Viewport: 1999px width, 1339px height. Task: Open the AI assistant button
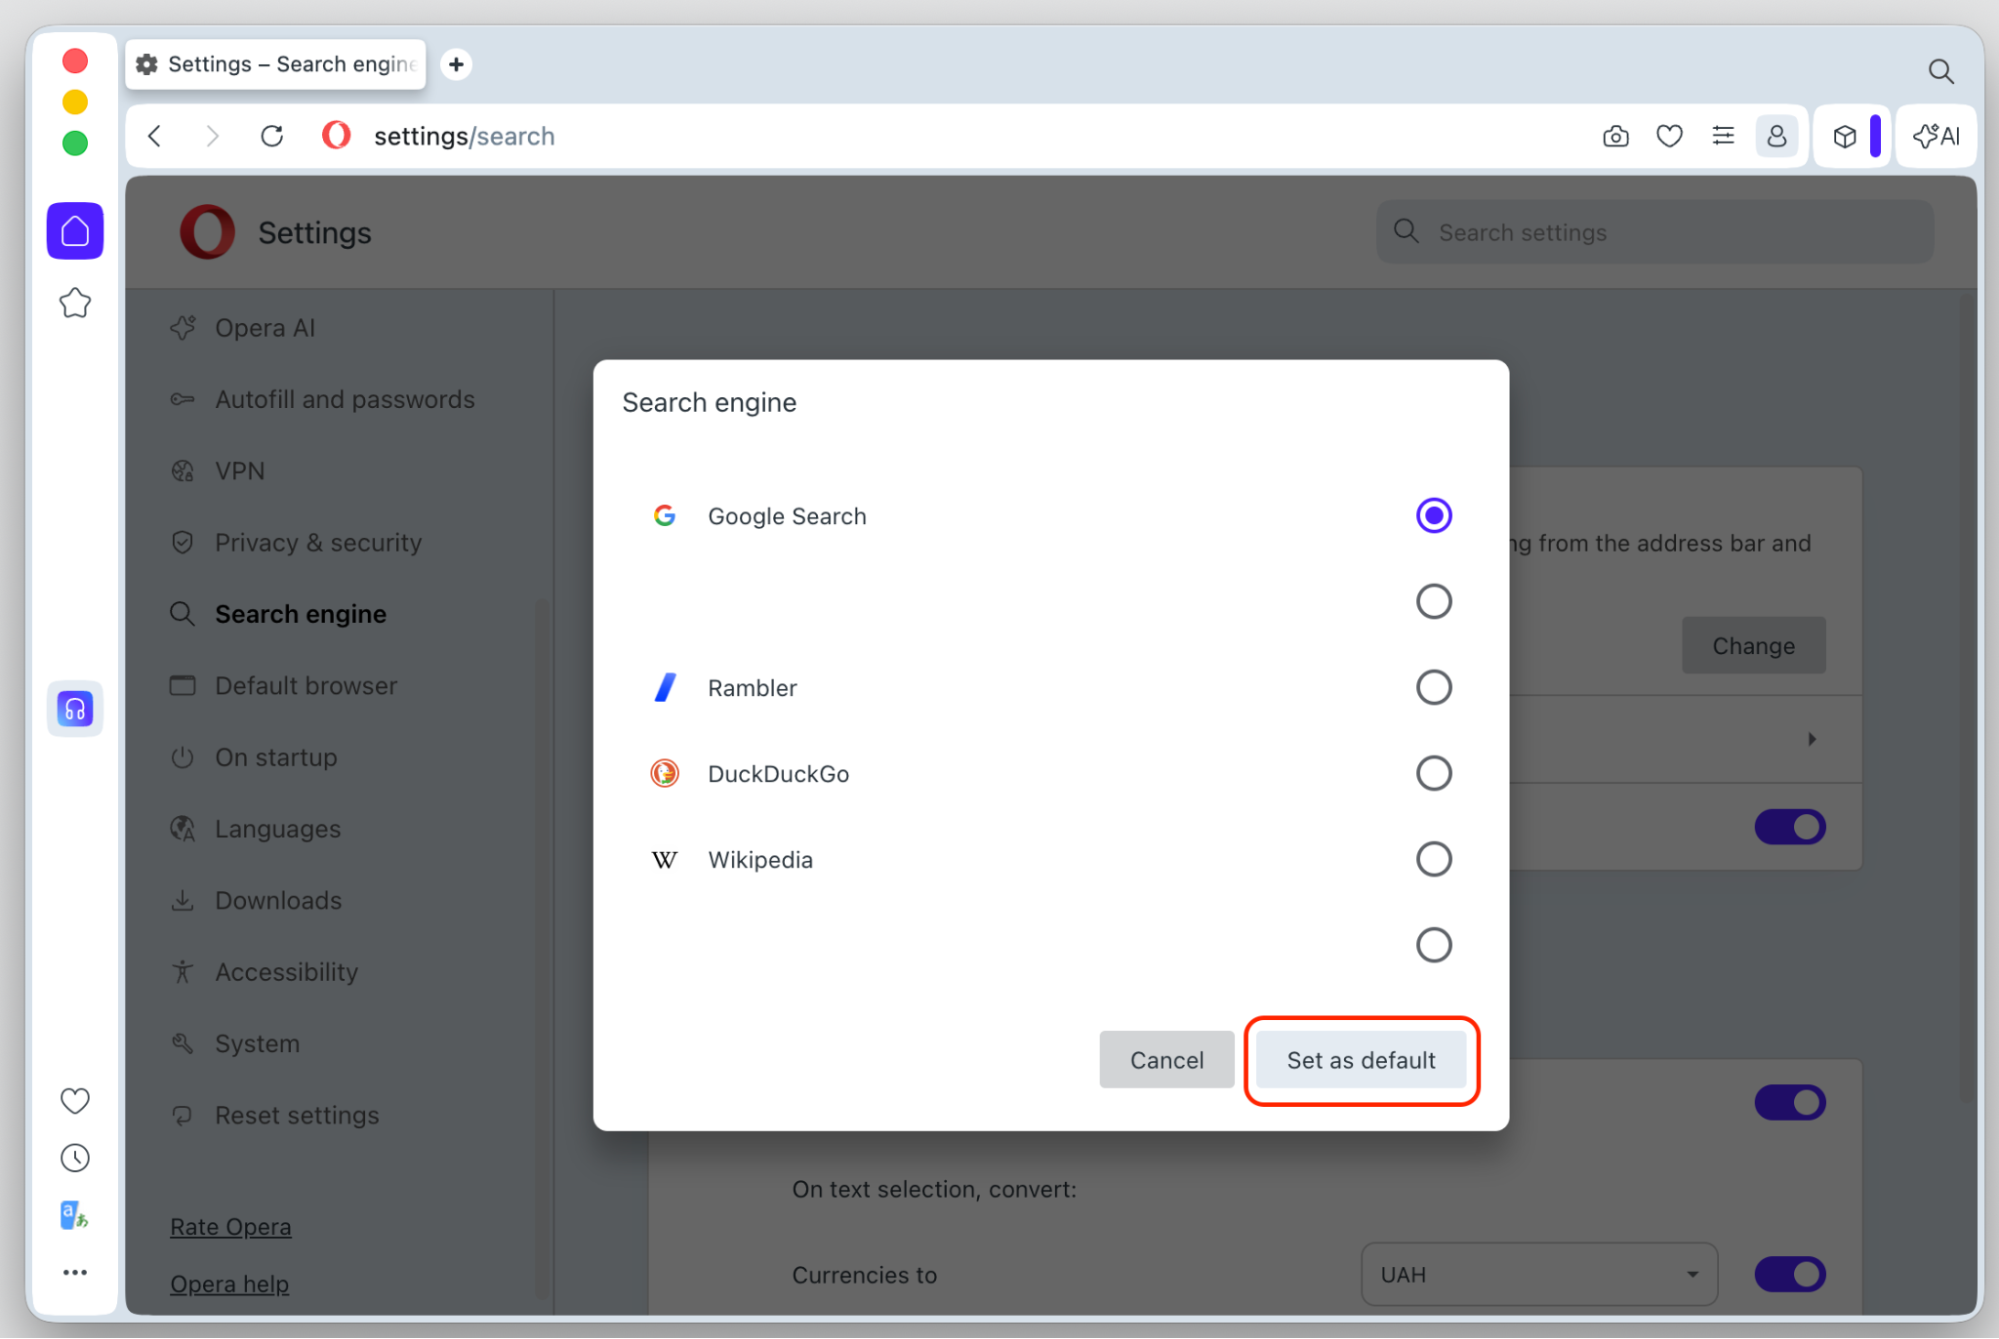coord(1937,136)
